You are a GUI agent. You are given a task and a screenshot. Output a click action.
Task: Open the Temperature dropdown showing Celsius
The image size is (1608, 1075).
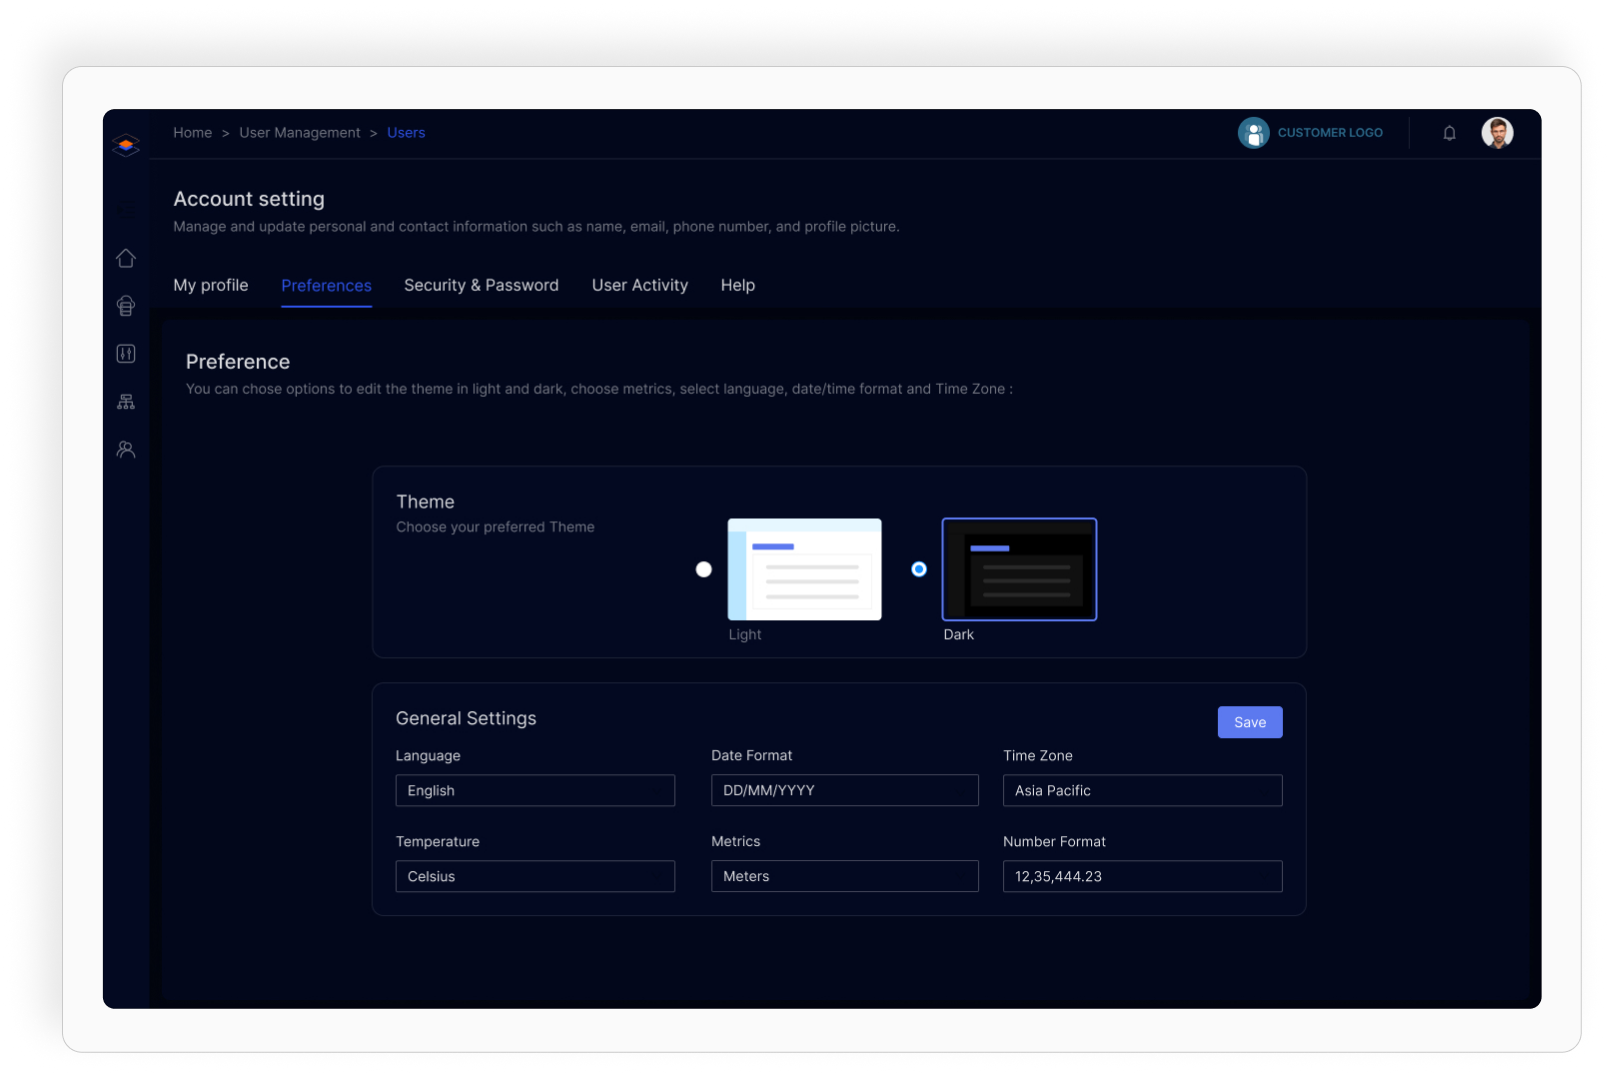pos(535,876)
